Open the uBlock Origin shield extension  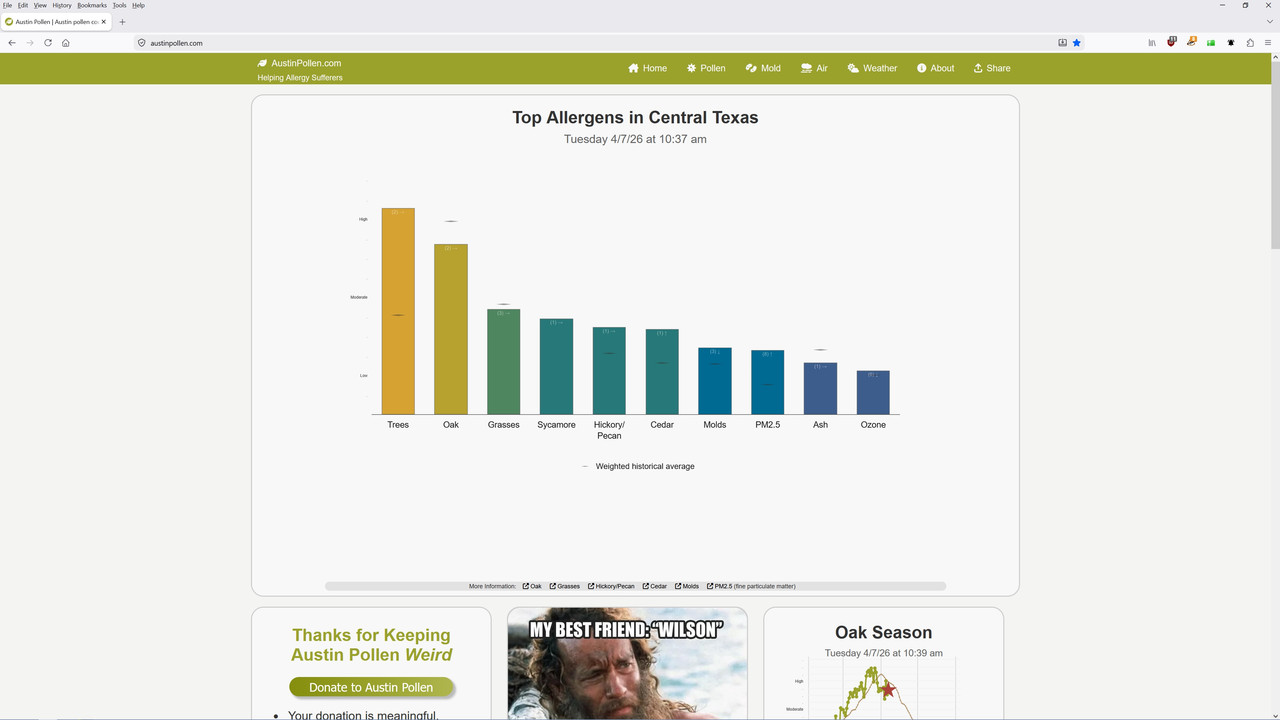pos(1172,43)
